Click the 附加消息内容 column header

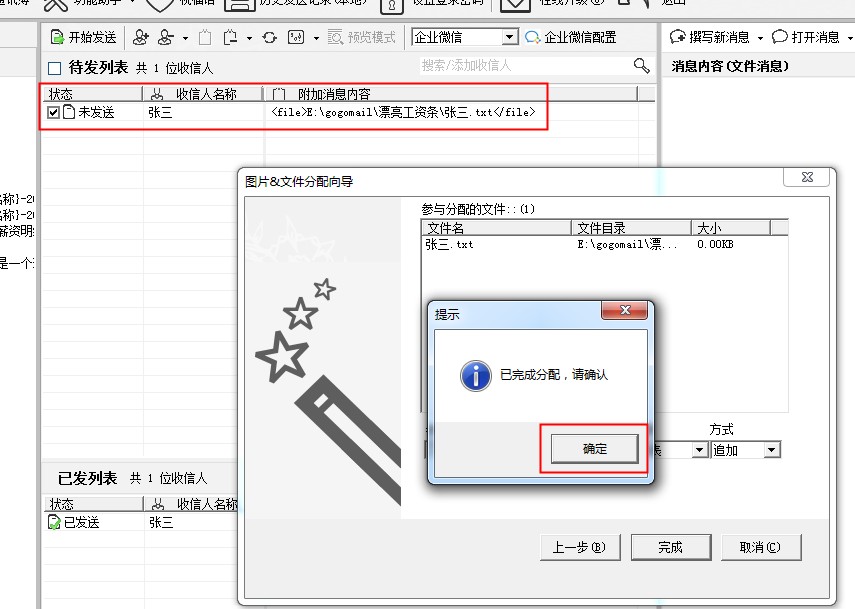coord(450,94)
